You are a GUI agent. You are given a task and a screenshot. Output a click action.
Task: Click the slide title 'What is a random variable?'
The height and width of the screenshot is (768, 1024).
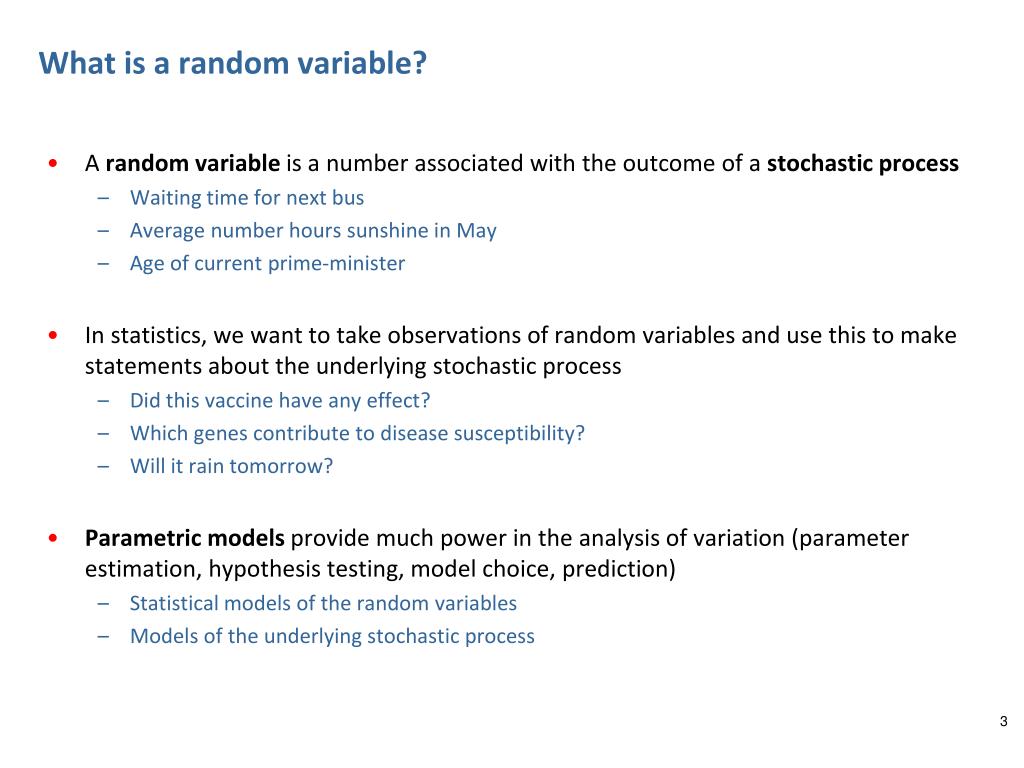coord(232,63)
